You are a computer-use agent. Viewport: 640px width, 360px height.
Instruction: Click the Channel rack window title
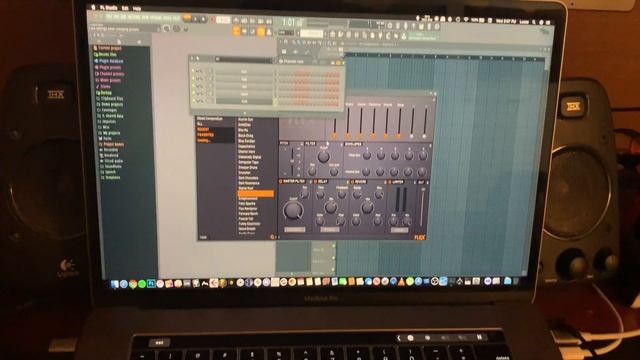[293, 62]
